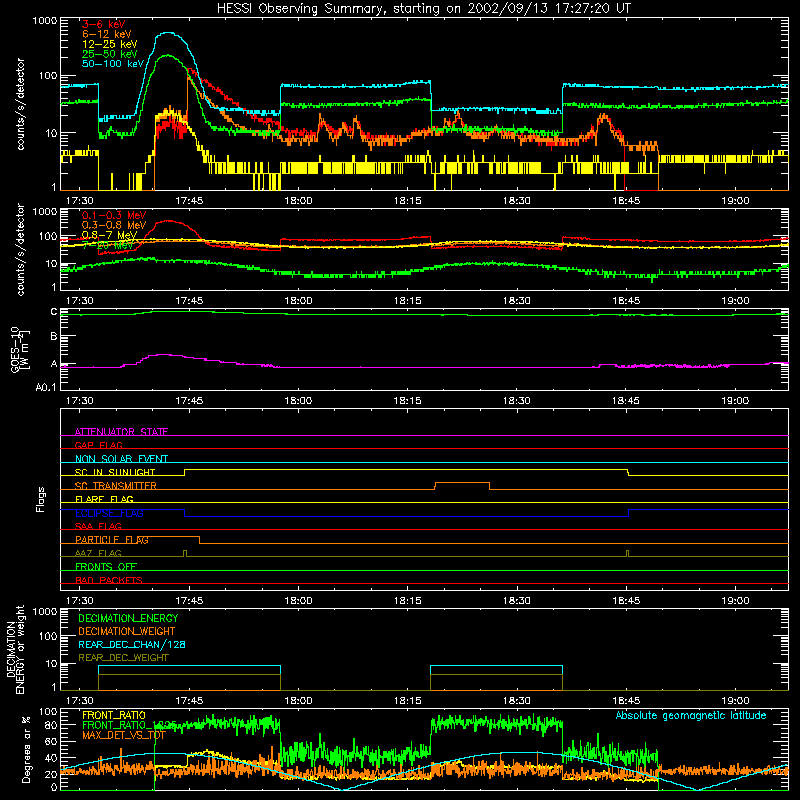The image size is (800, 800).
Task: Select the 3-6 keV legend label
Action: point(104,24)
